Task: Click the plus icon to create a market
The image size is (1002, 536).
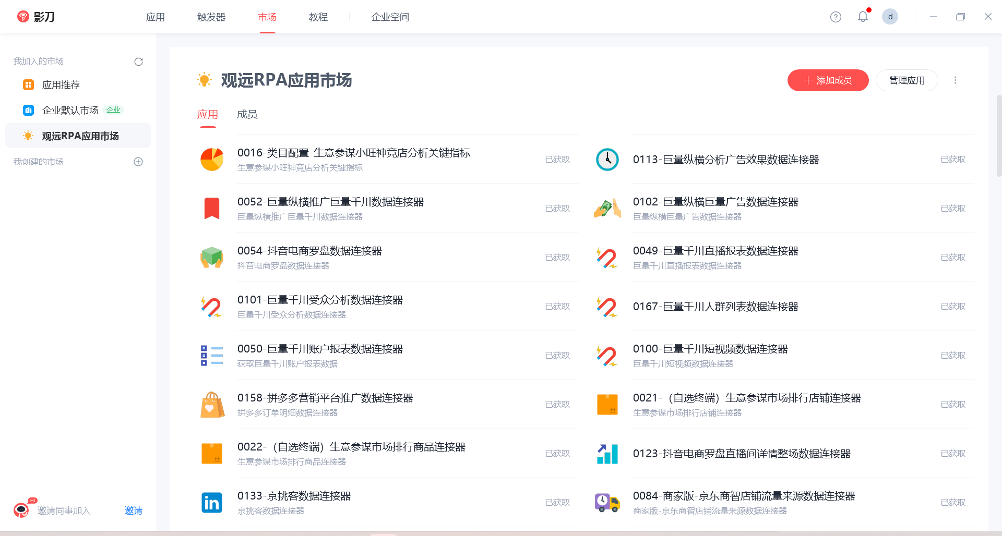Action: [x=139, y=161]
